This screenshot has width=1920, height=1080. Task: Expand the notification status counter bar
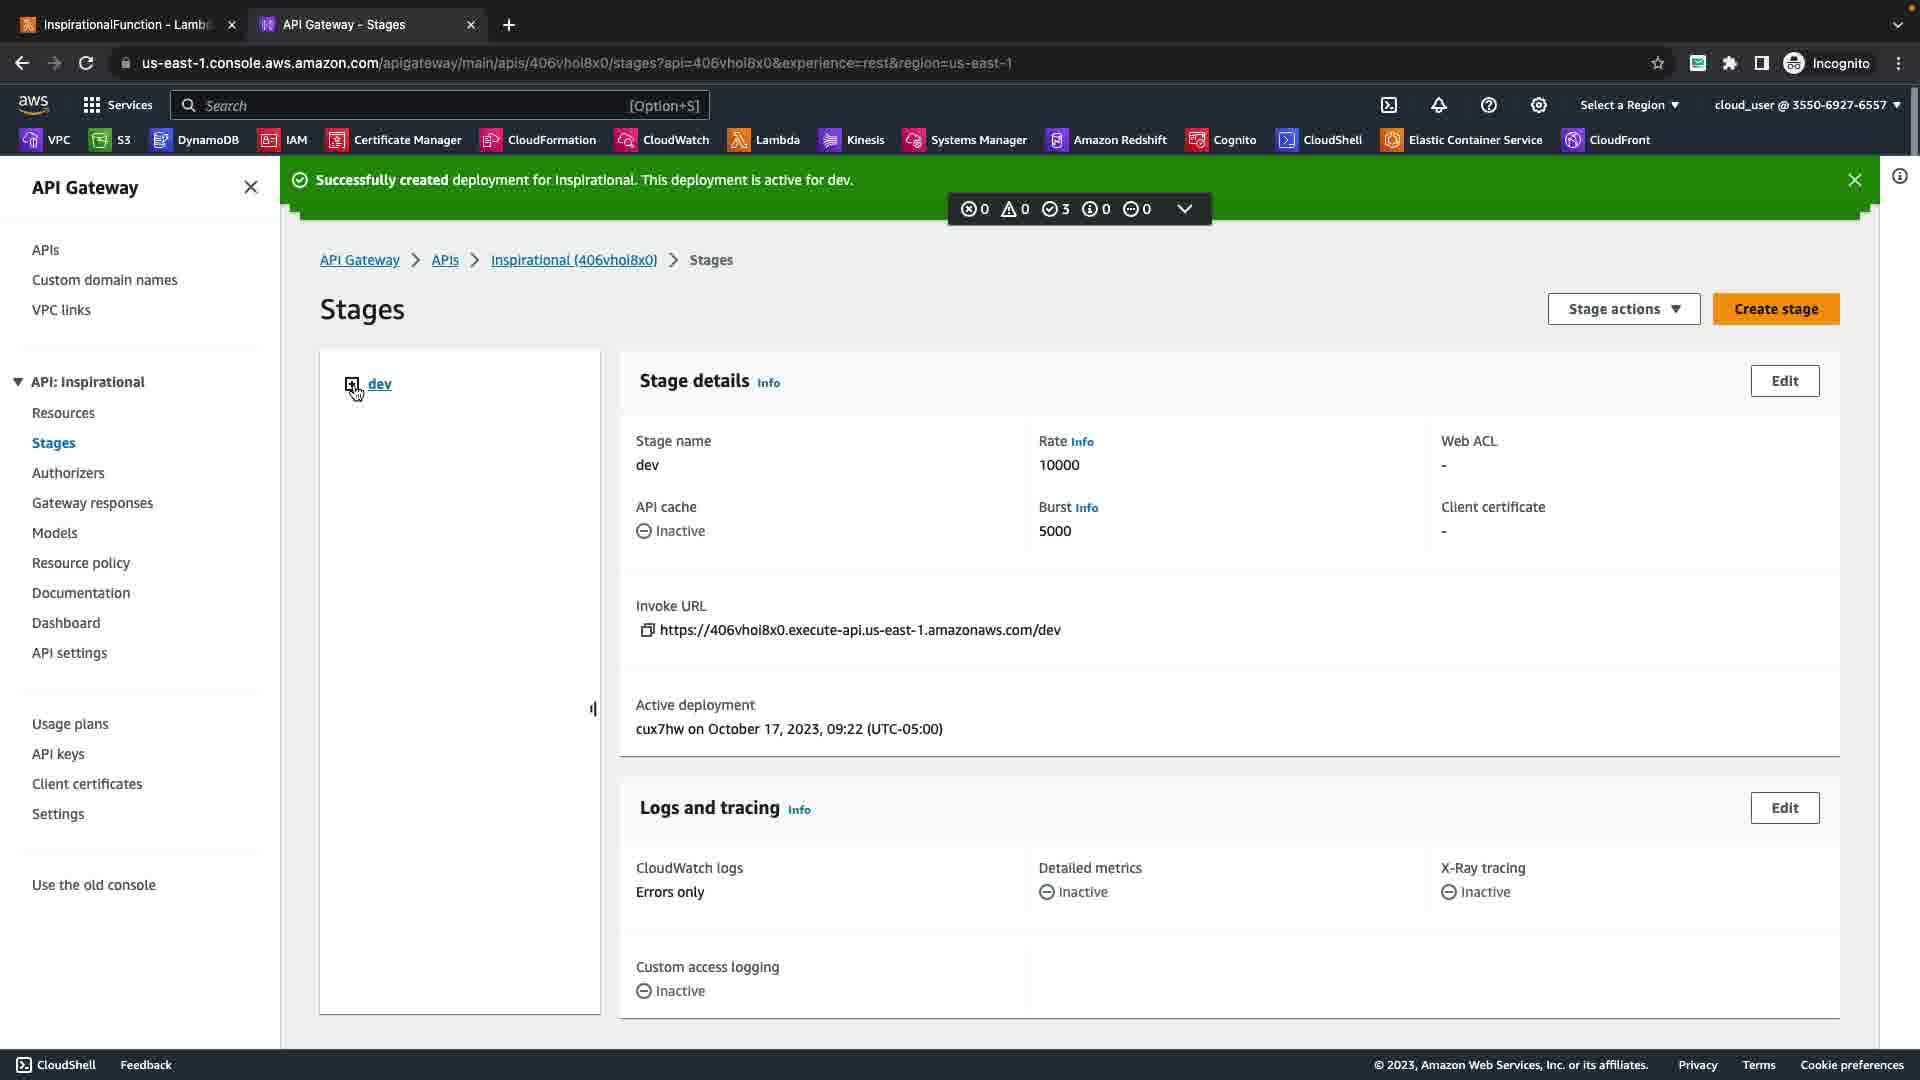click(x=1185, y=209)
